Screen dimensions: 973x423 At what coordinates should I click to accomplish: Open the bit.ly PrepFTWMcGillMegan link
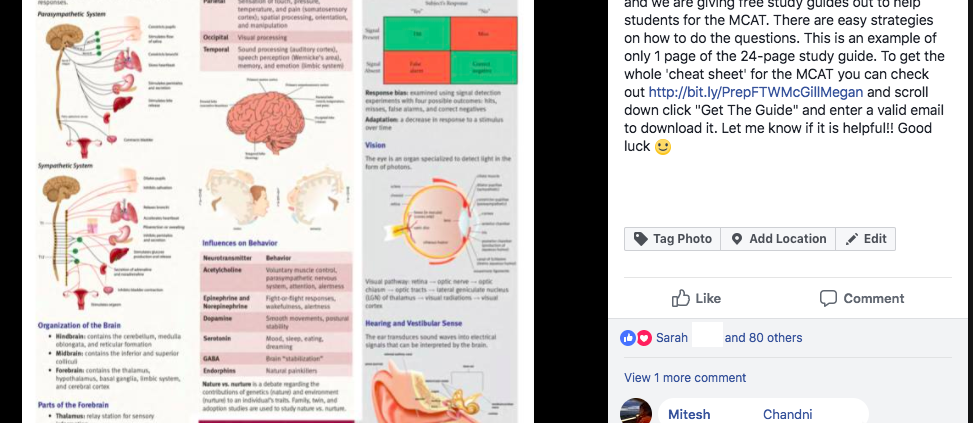(756, 92)
